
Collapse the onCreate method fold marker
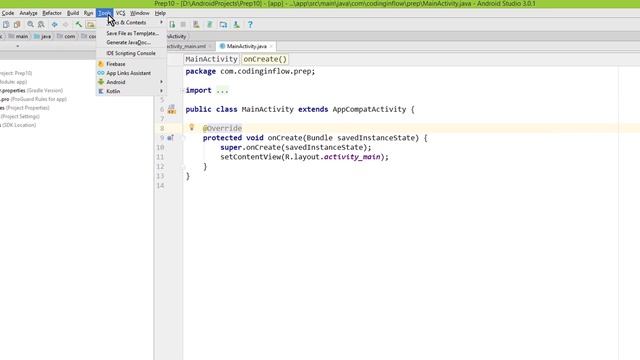click(x=183, y=138)
